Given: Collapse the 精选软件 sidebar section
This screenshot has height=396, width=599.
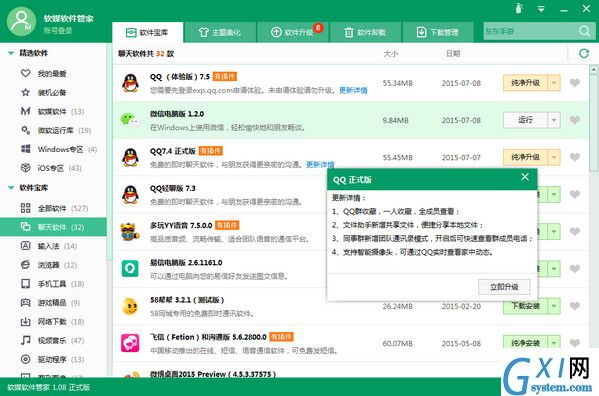Looking at the screenshot, I should click(11, 53).
